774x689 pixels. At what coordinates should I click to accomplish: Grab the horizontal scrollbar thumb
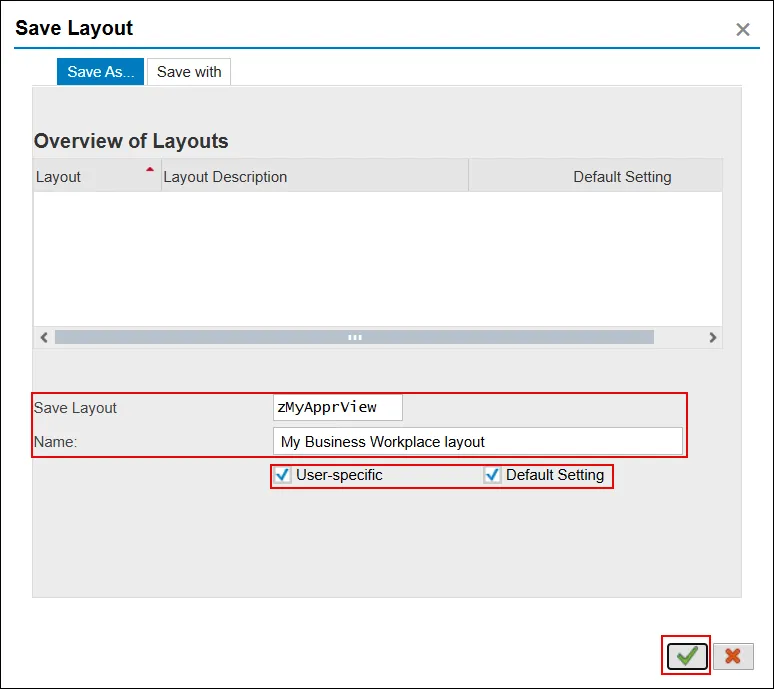click(354, 338)
